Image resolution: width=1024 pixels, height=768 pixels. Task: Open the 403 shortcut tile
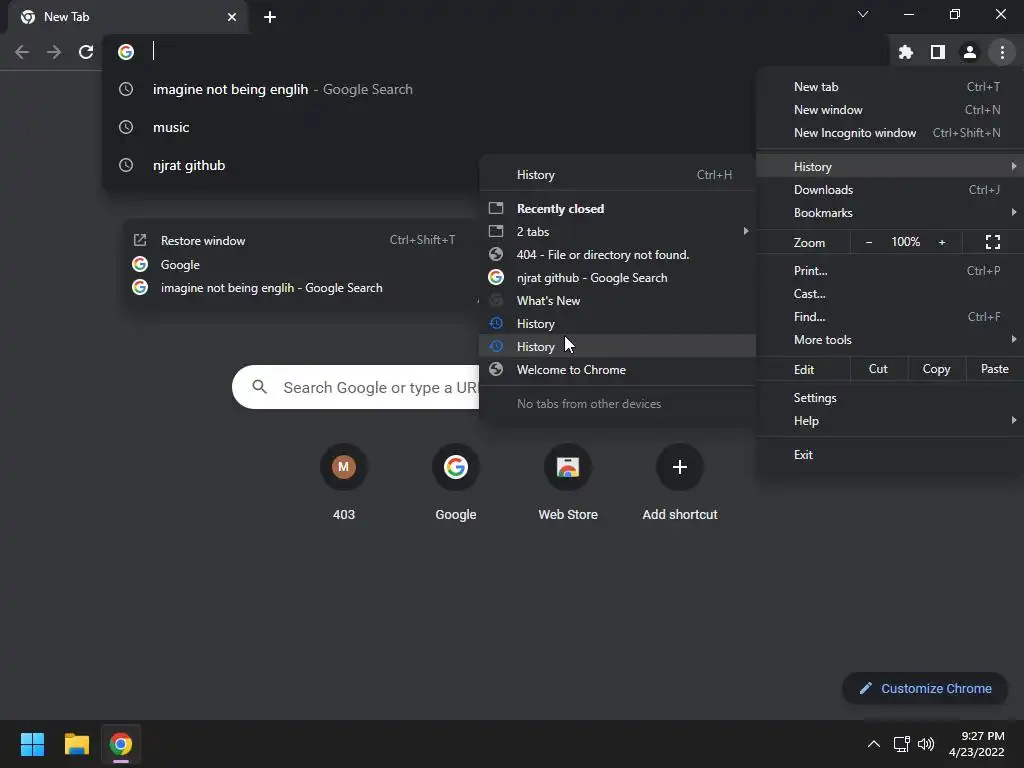pyautogui.click(x=344, y=482)
